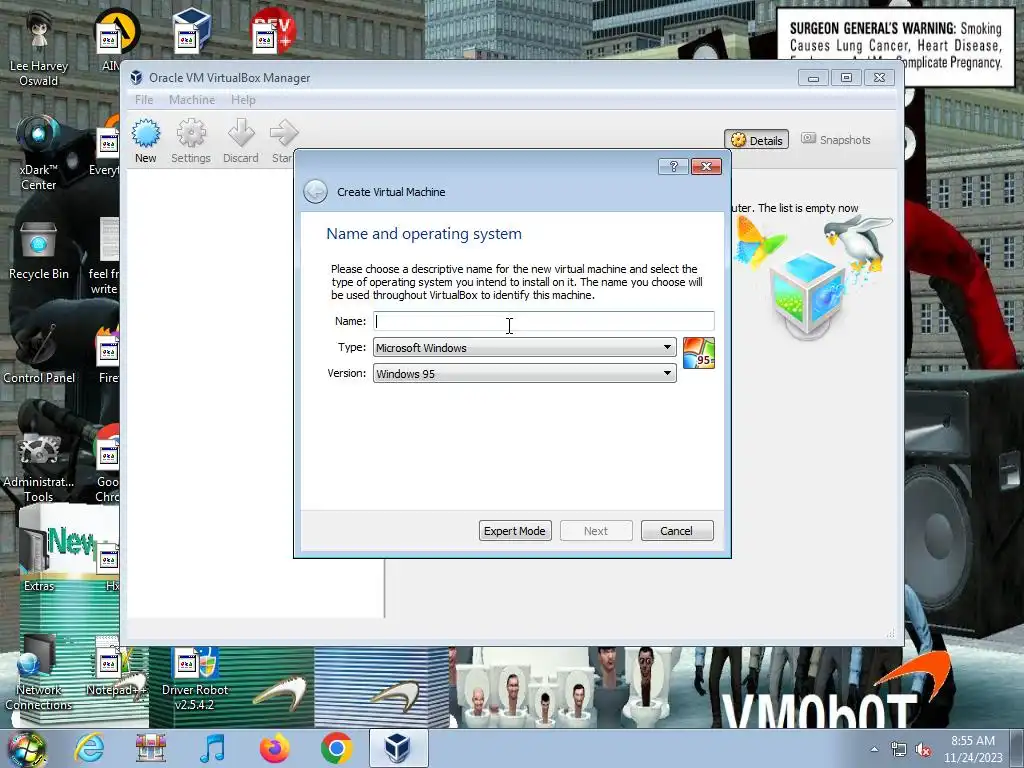Viewport: 1024px width, 768px height.
Task: Open the Driver Robot v2.5.4.2 icon
Action: tap(195, 679)
